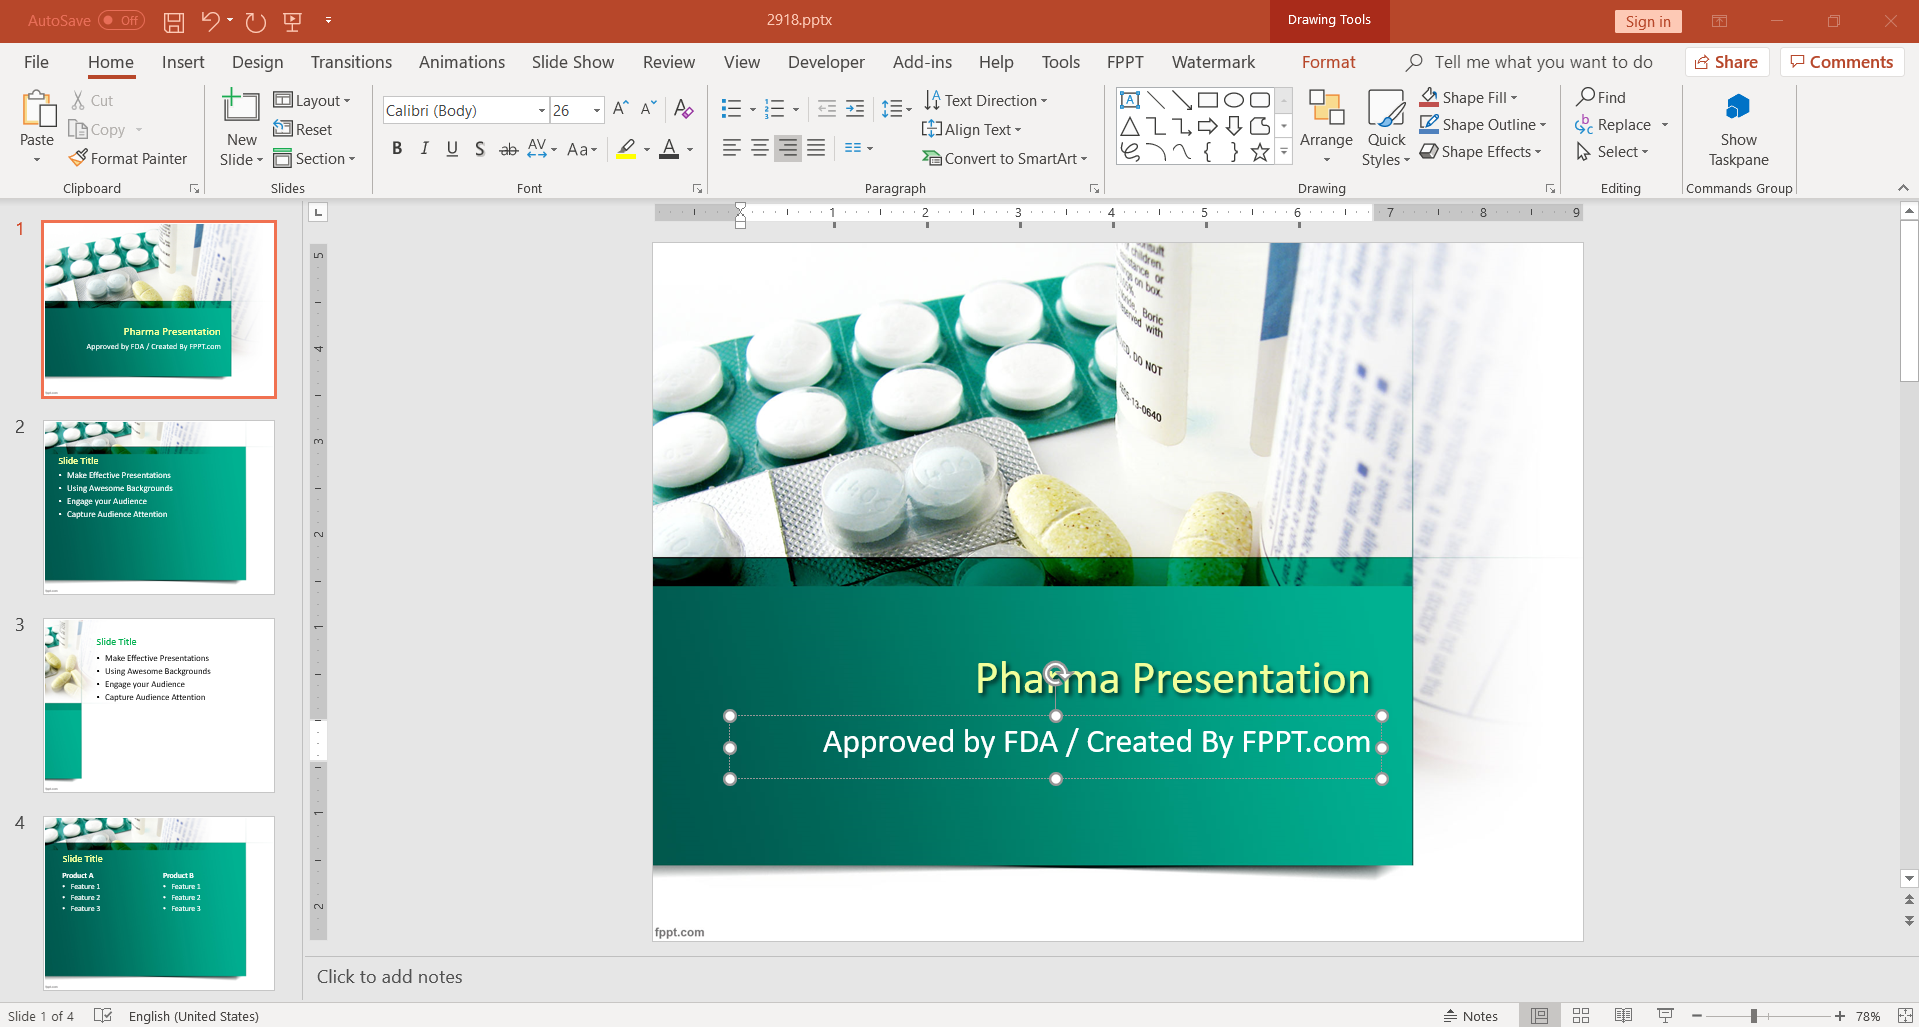Image resolution: width=1919 pixels, height=1027 pixels.
Task: Select the star shape in gallery
Action: (x=1260, y=152)
